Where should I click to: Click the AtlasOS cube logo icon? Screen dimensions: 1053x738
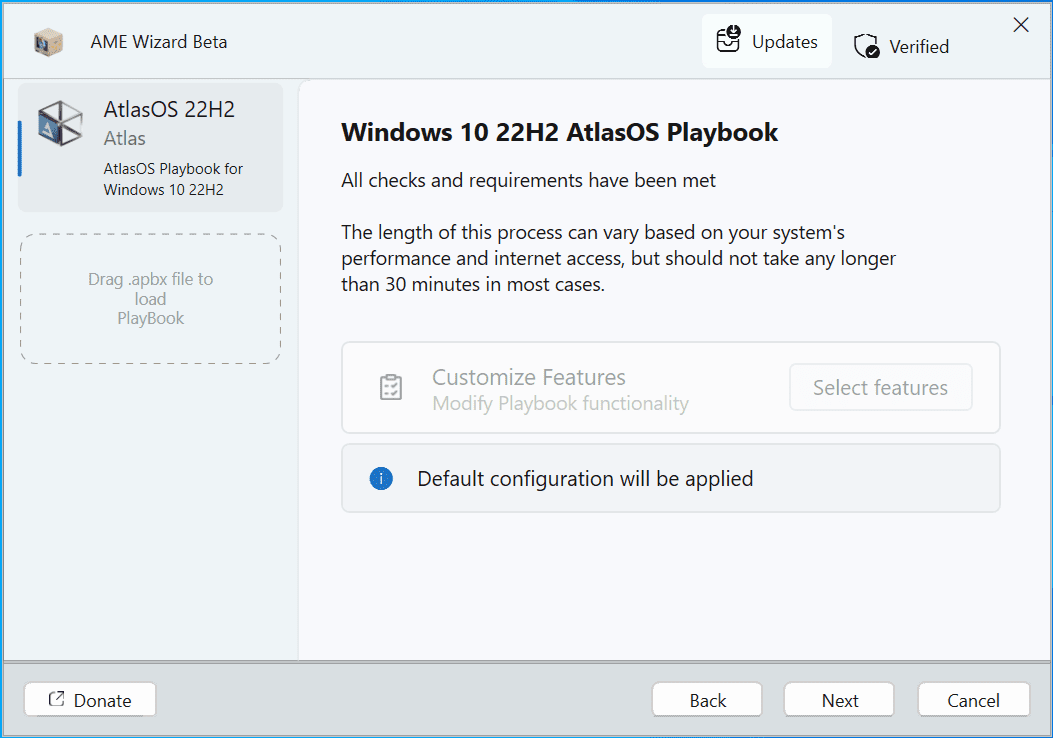tap(60, 123)
